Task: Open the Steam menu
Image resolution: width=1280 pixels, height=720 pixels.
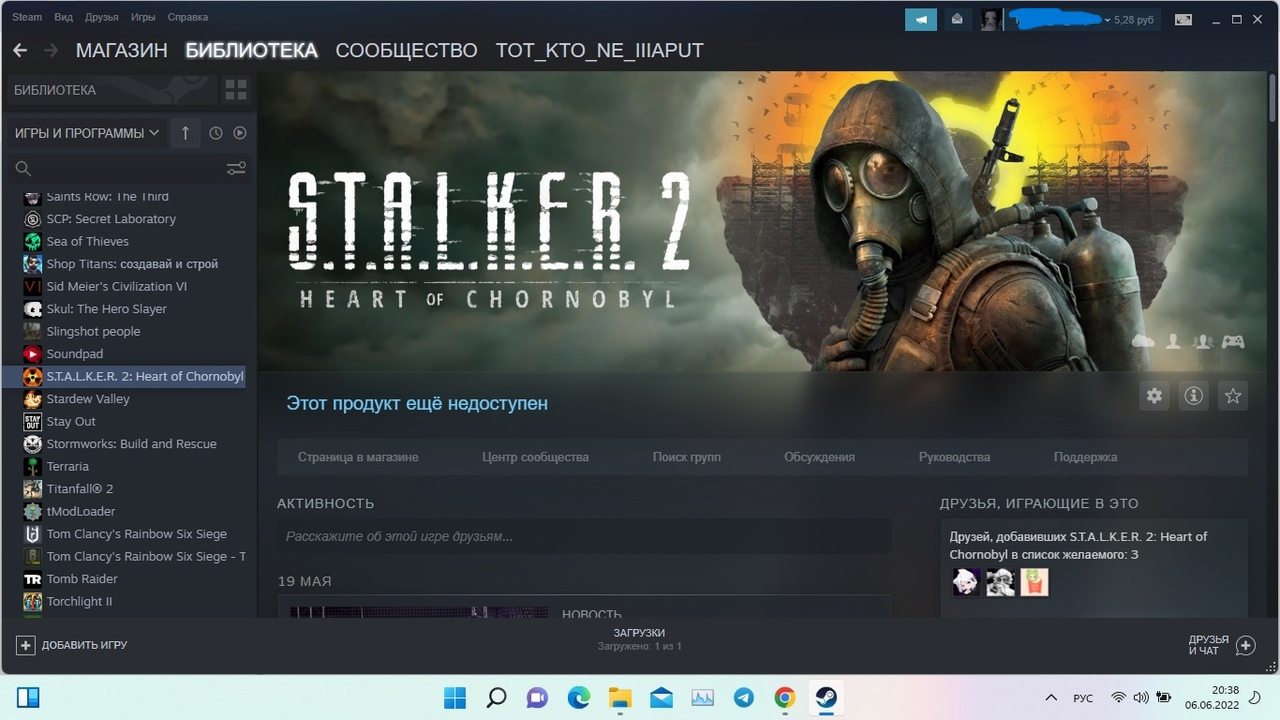Action: click(27, 17)
